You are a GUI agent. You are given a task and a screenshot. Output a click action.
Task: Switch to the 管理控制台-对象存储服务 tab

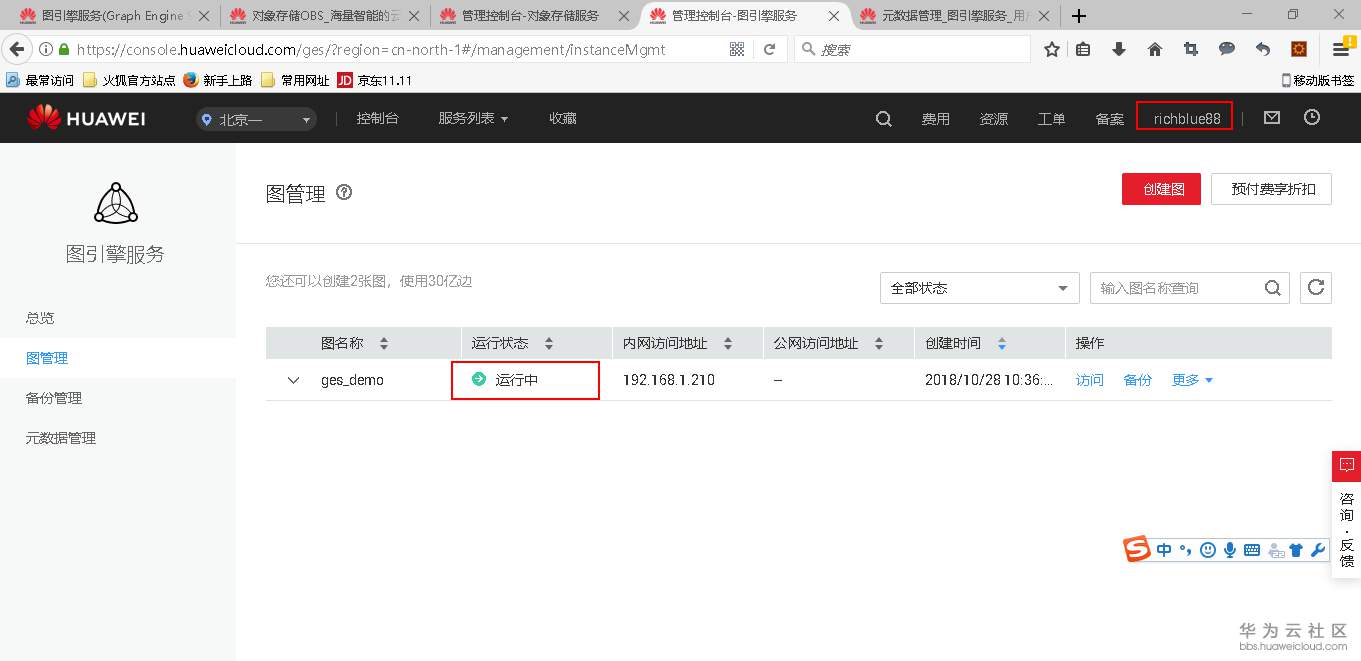(x=534, y=16)
